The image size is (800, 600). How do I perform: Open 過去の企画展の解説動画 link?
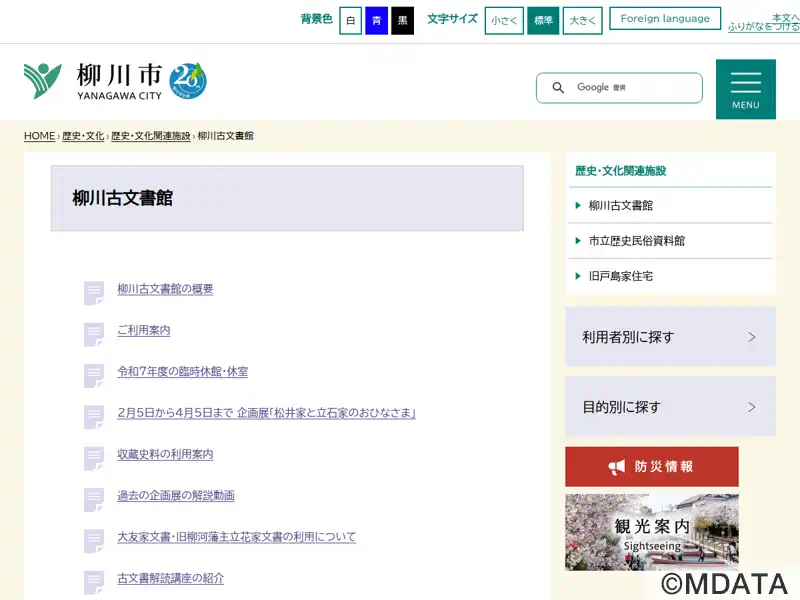click(x=176, y=496)
